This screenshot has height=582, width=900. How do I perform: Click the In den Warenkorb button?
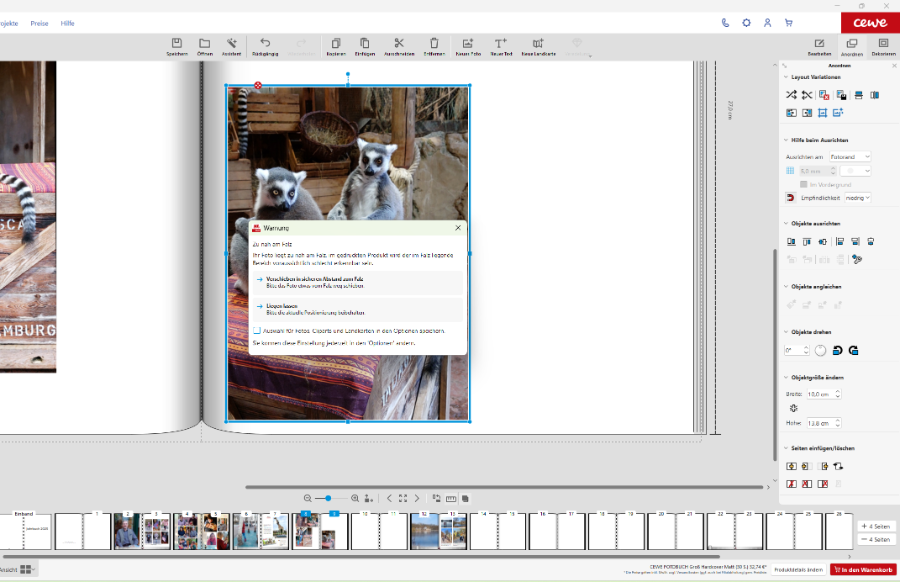(863, 569)
